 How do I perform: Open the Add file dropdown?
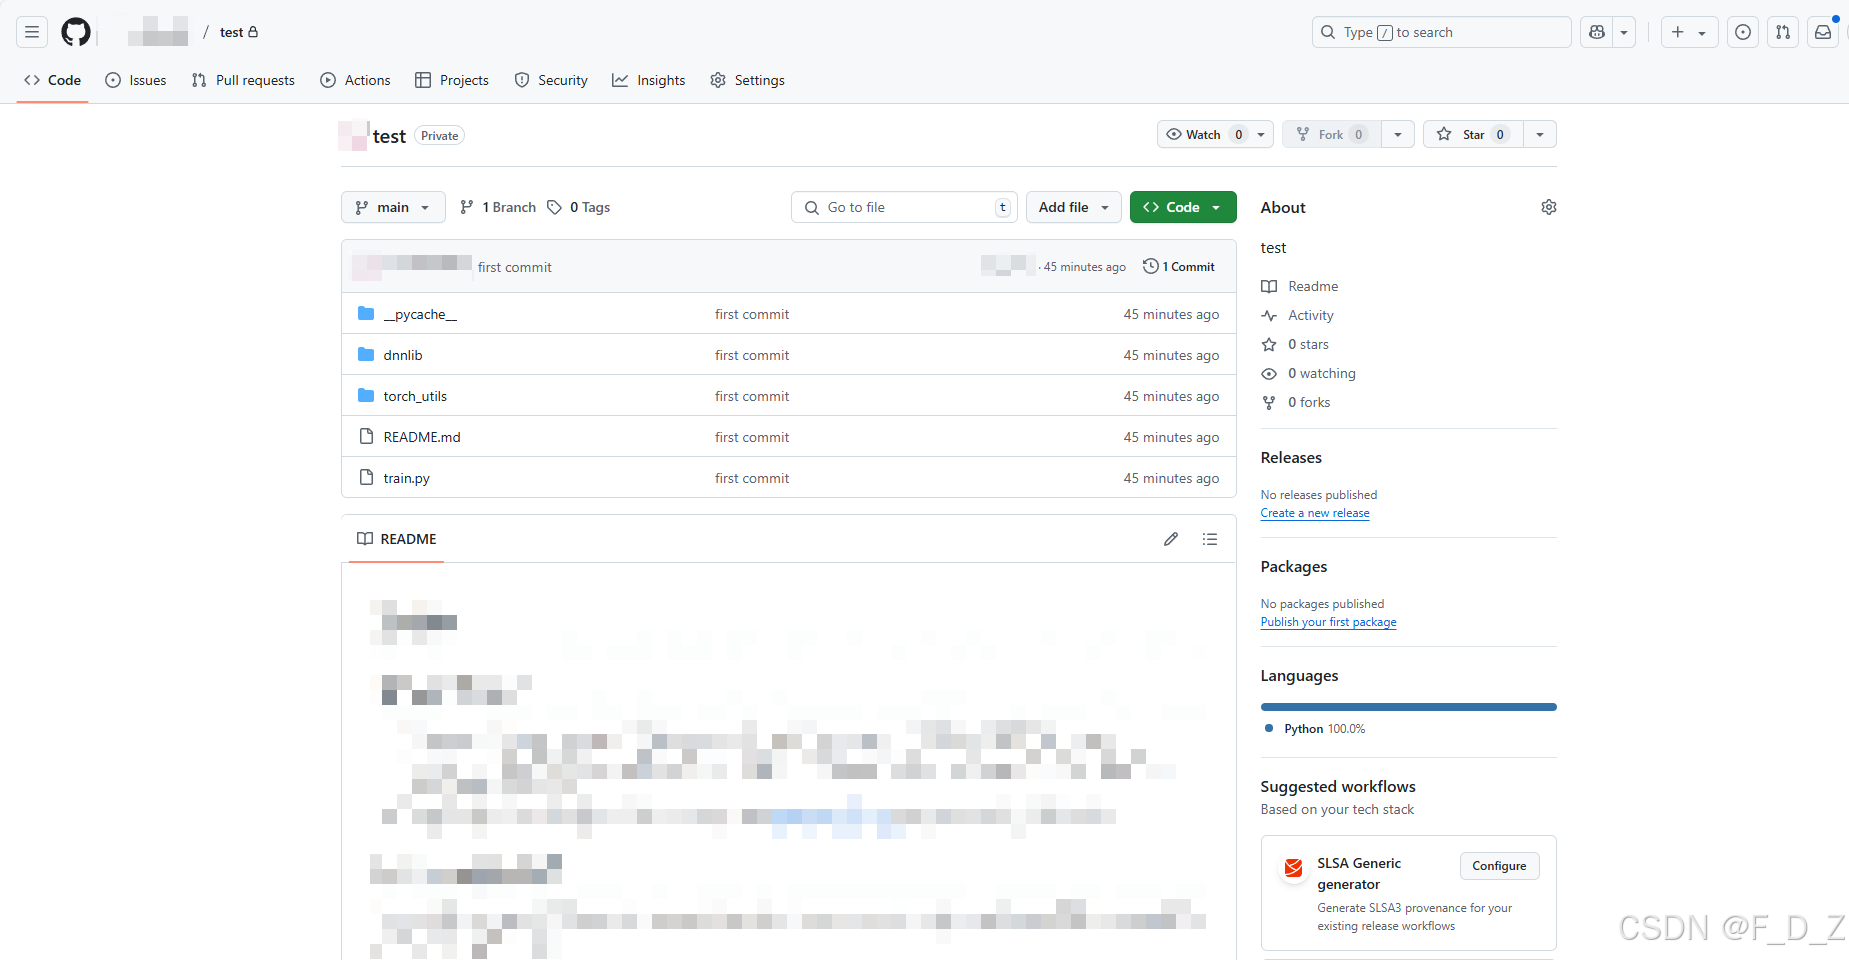click(1074, 207)
